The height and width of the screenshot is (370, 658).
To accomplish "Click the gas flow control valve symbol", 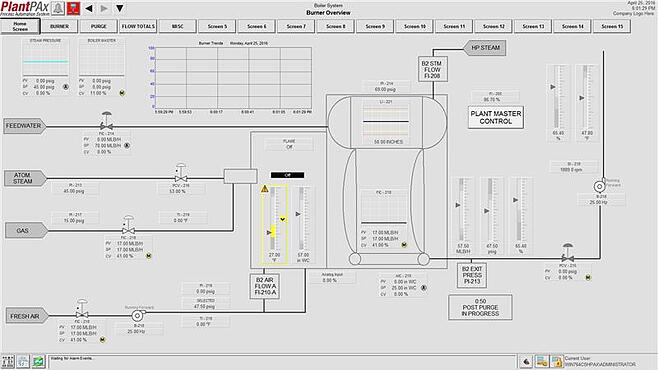I will [128, 225].
